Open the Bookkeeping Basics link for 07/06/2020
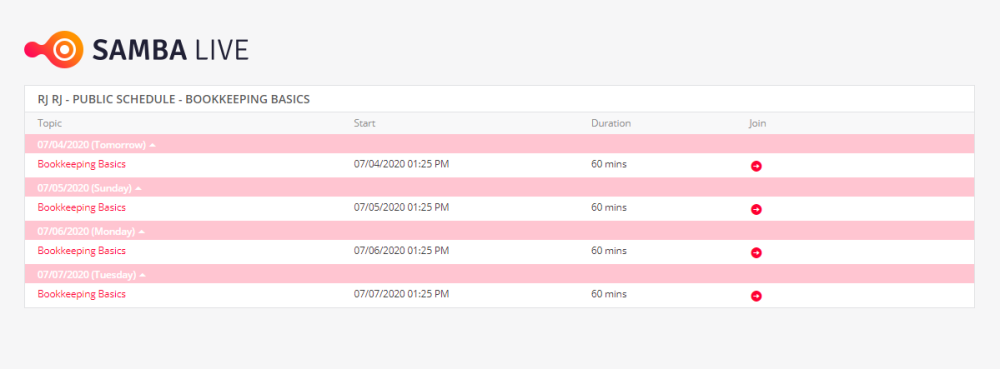The width and height of the screenshot is (1000, 369). pos(82,250)
